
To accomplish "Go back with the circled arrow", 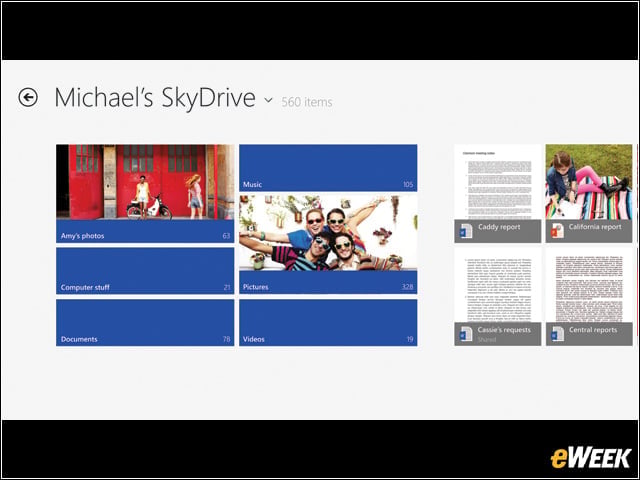I will tap(28, 97).
